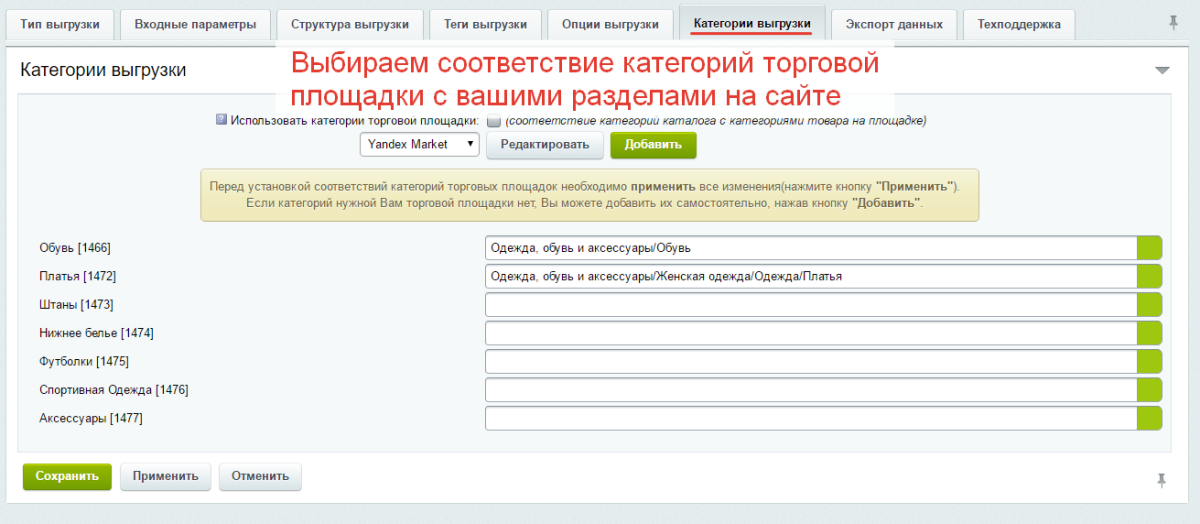This screenshot has height=524, width=1200.
Task: Enable the marketplace categories checkbox
Action: (x=493, y=121)
